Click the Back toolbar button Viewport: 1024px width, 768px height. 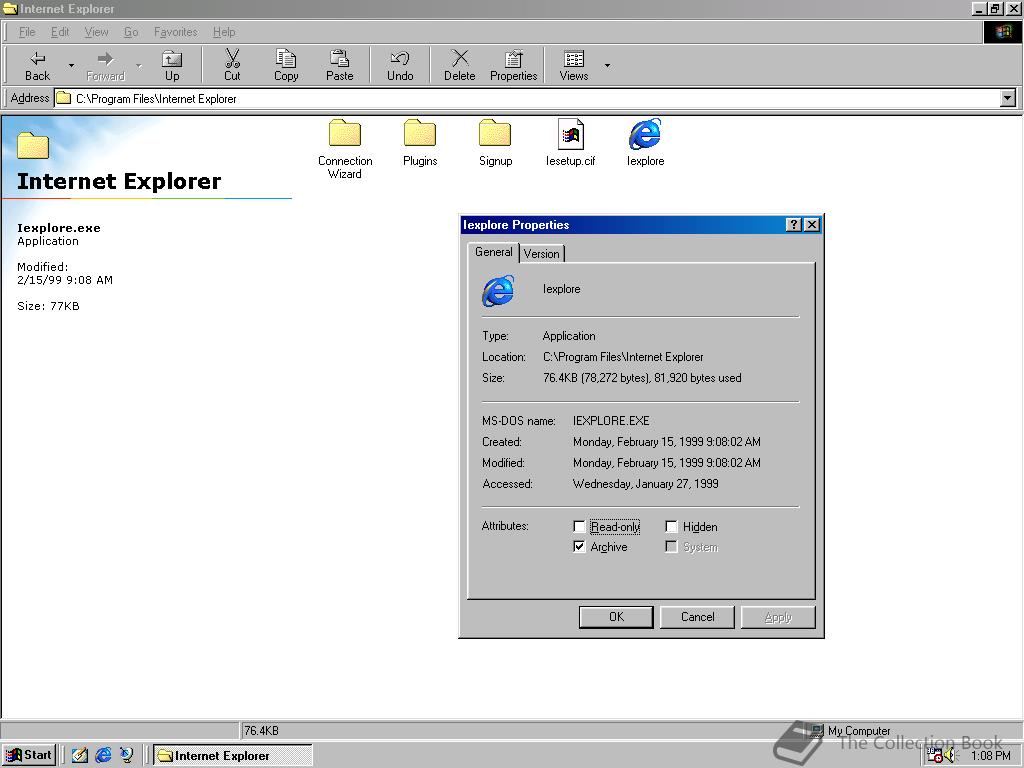pyautogui.click(x=37, y=65)
